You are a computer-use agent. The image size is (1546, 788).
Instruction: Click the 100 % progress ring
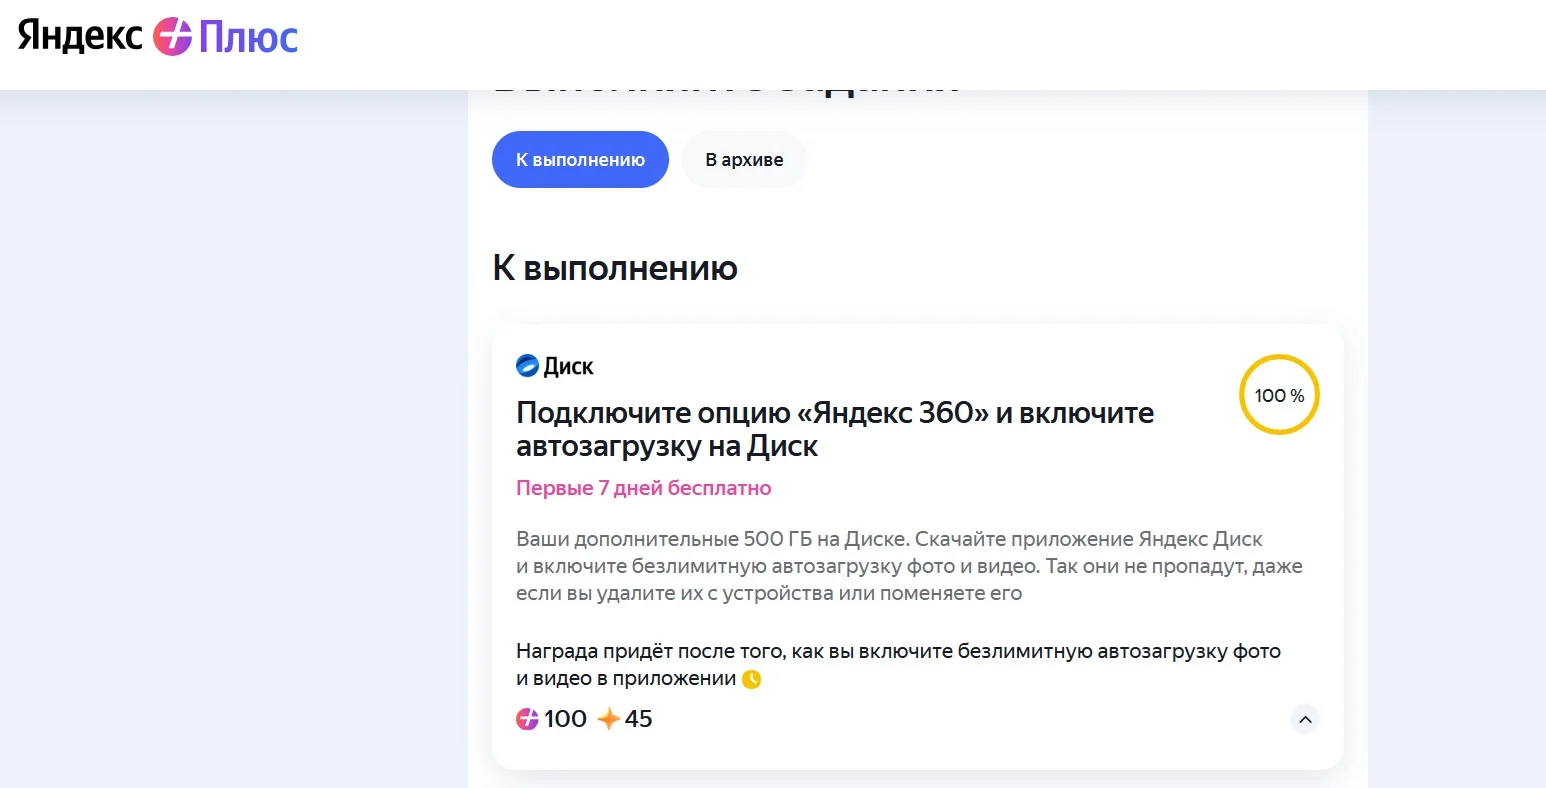click(1279, 395)
